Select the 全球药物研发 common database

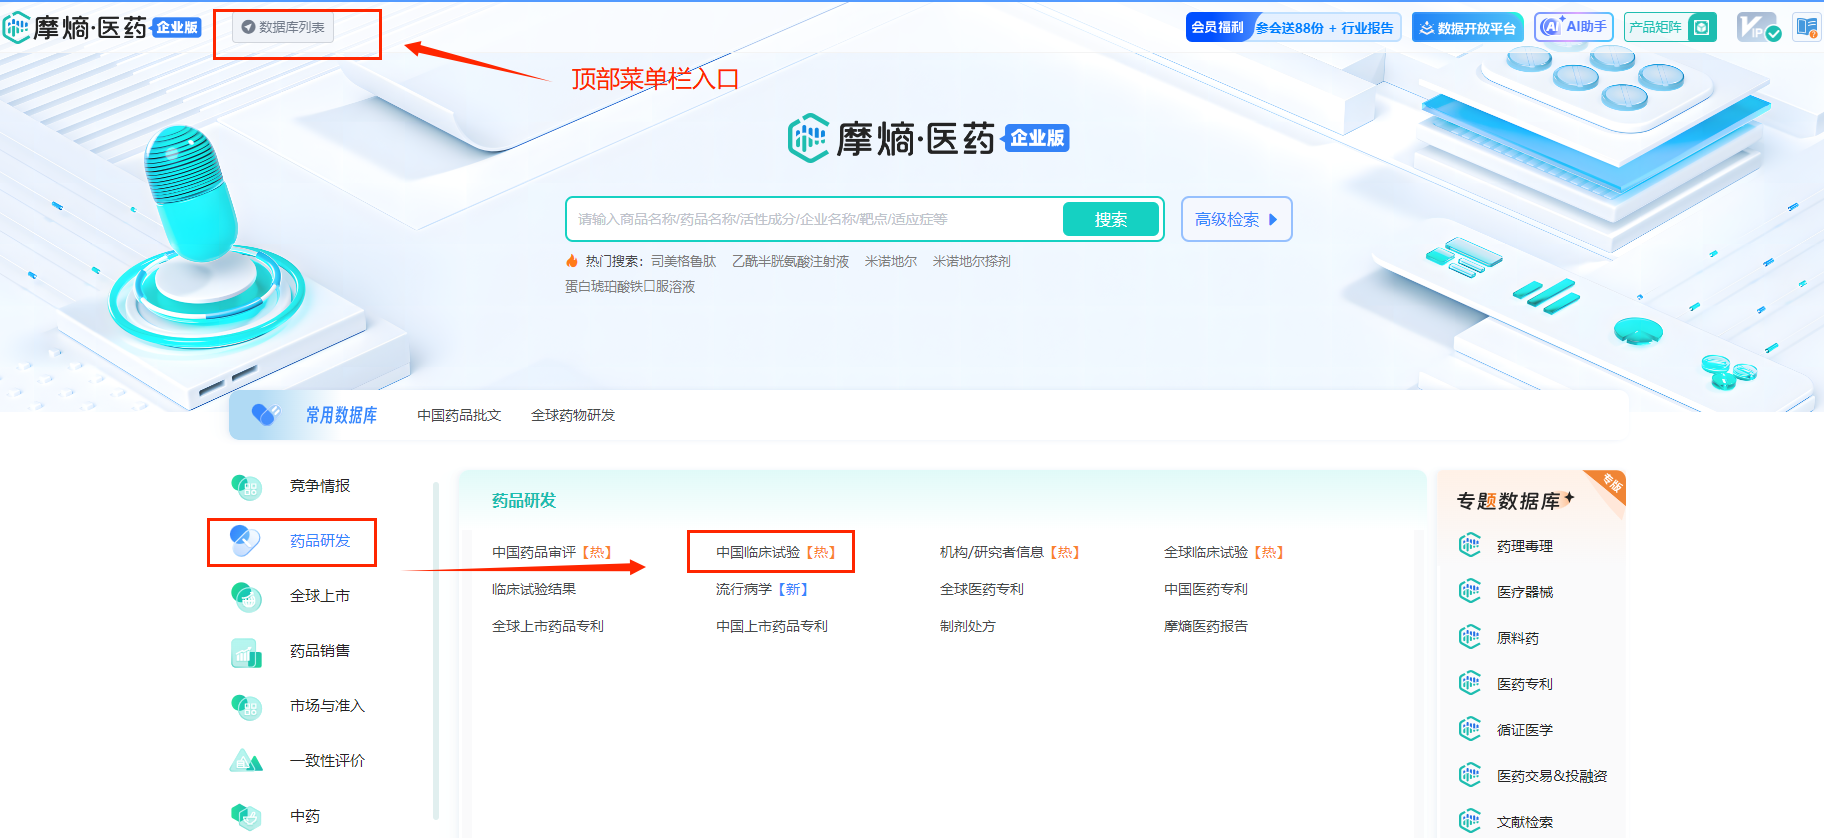(x=573, y=415)
